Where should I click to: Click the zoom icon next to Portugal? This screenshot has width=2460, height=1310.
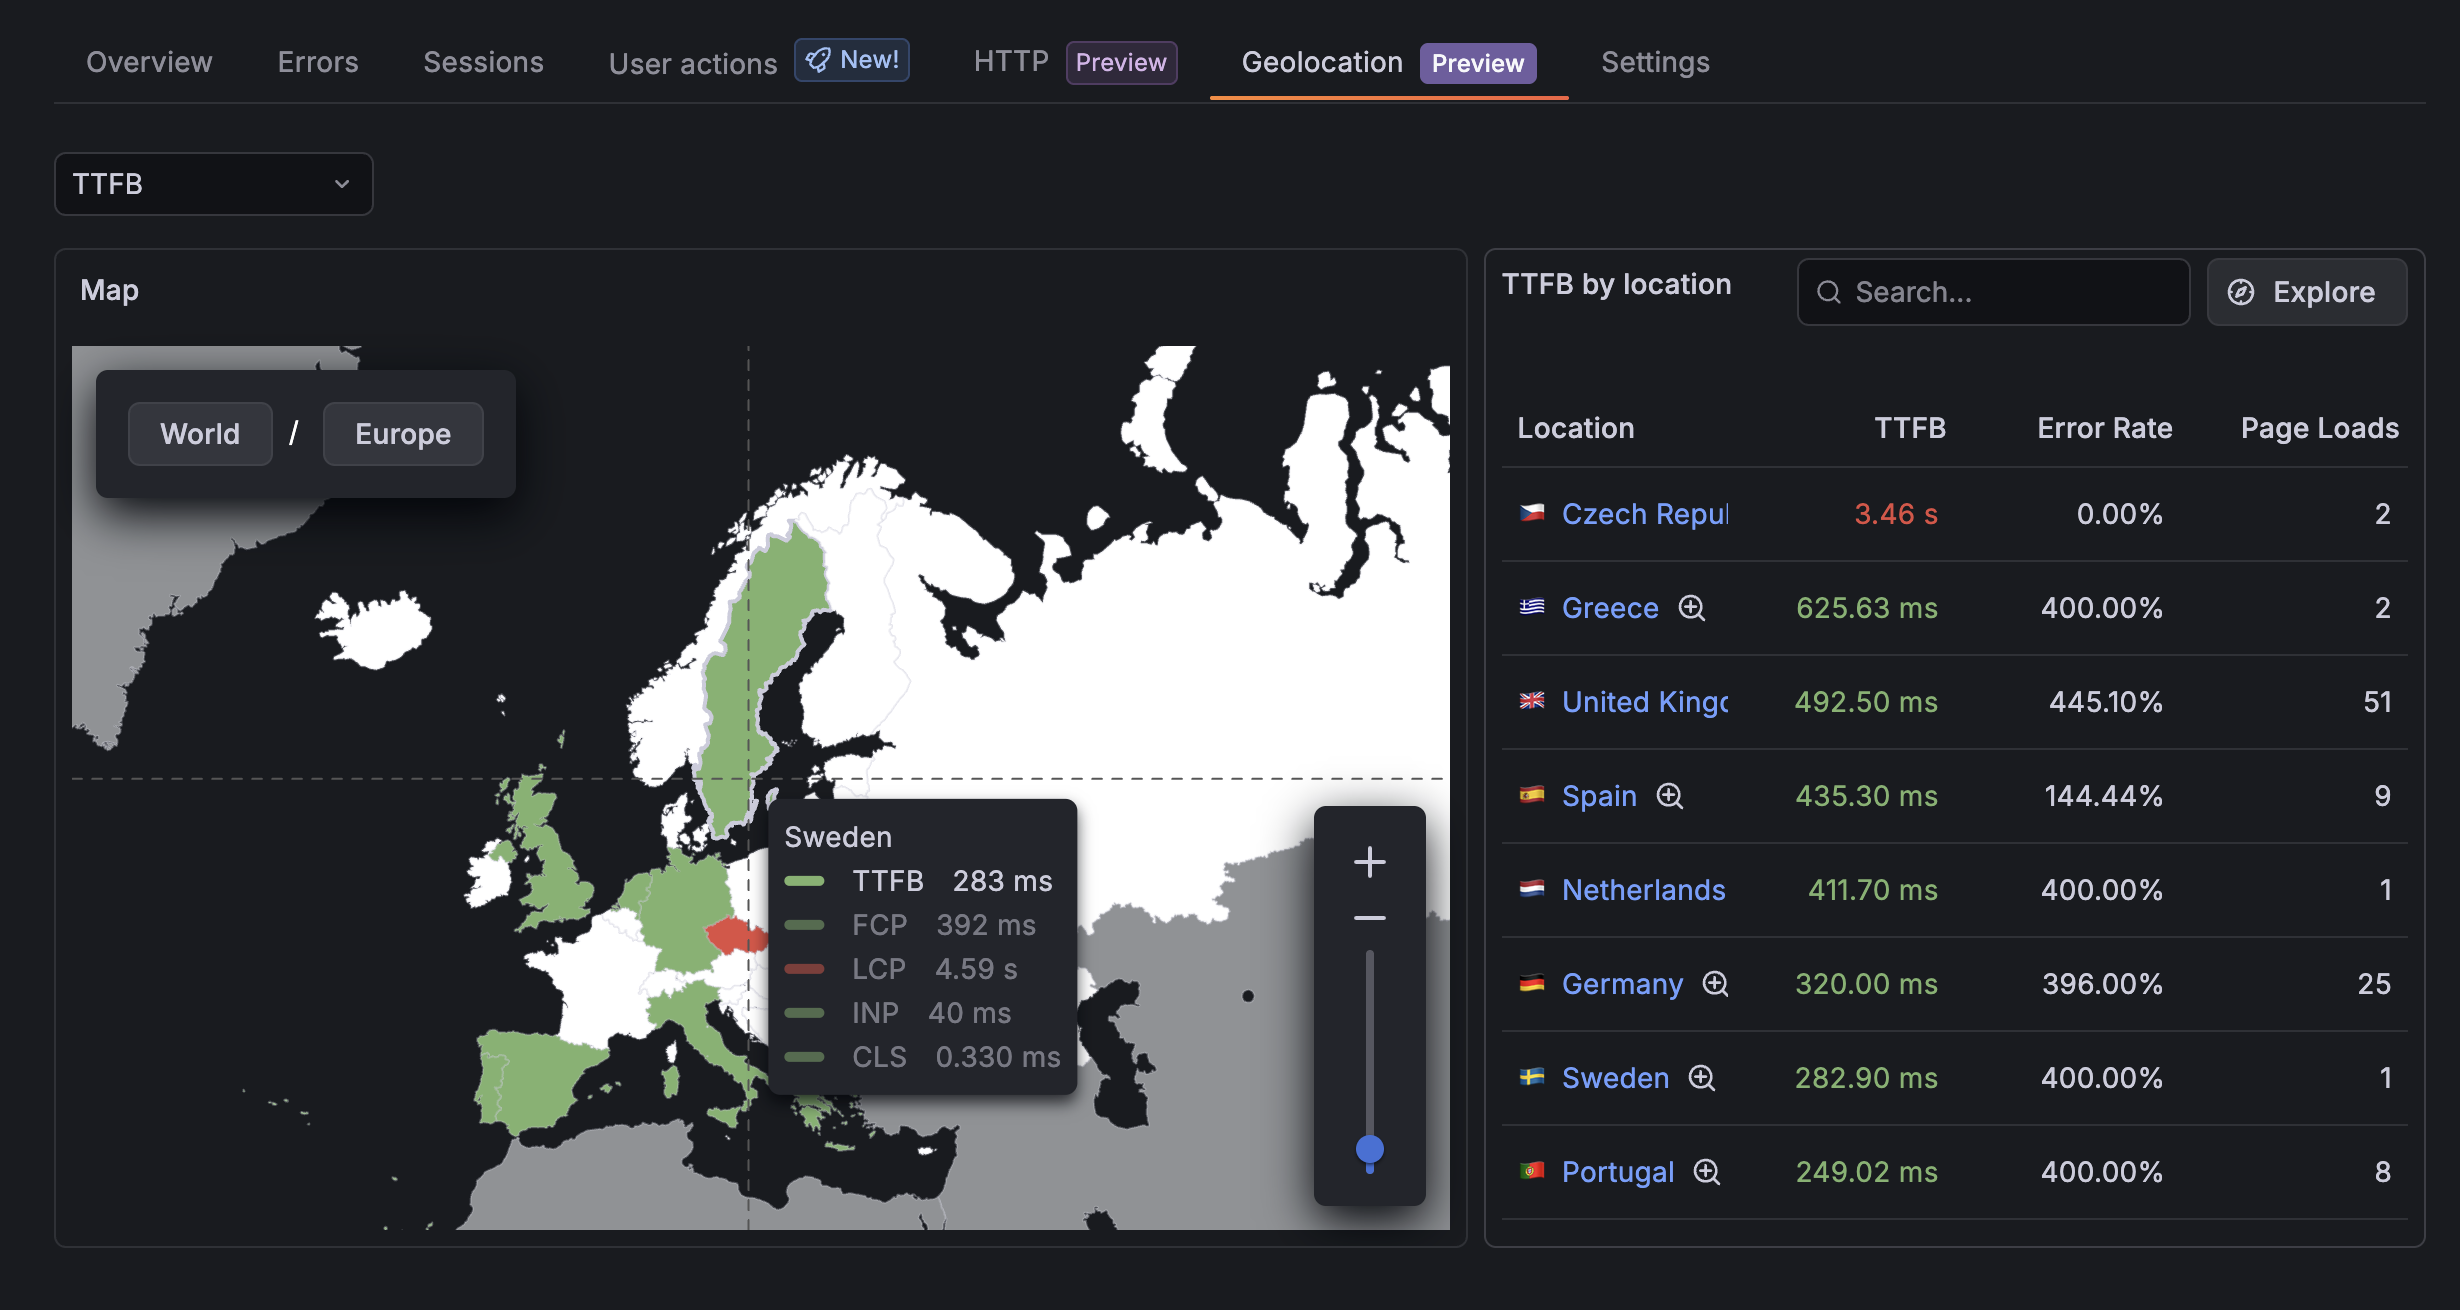click(1707, 1172)
